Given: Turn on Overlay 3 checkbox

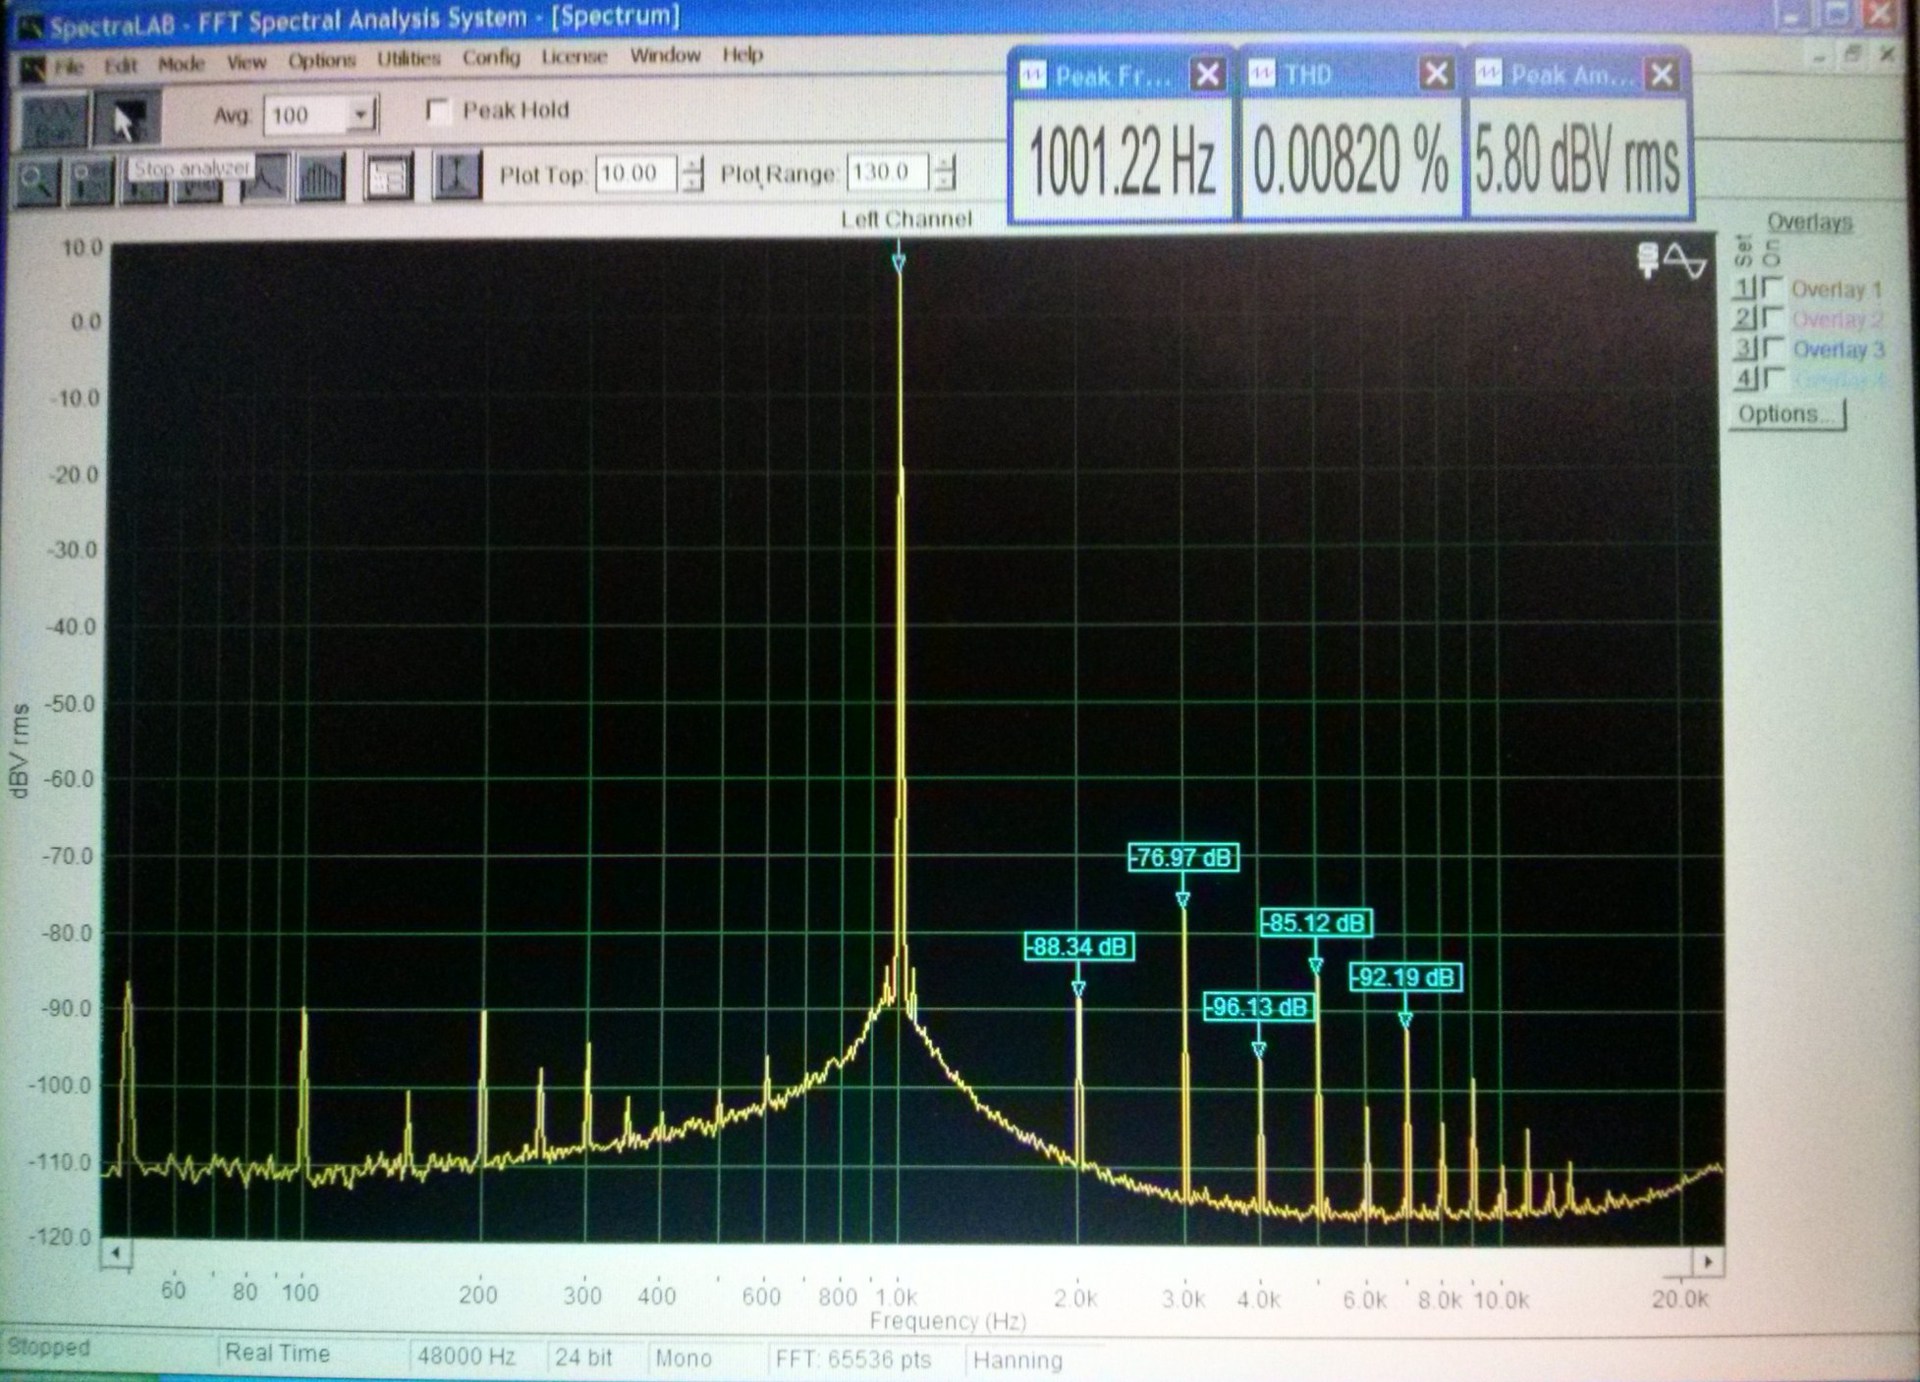Looking at the screenshot, I should click(1772, 348).
